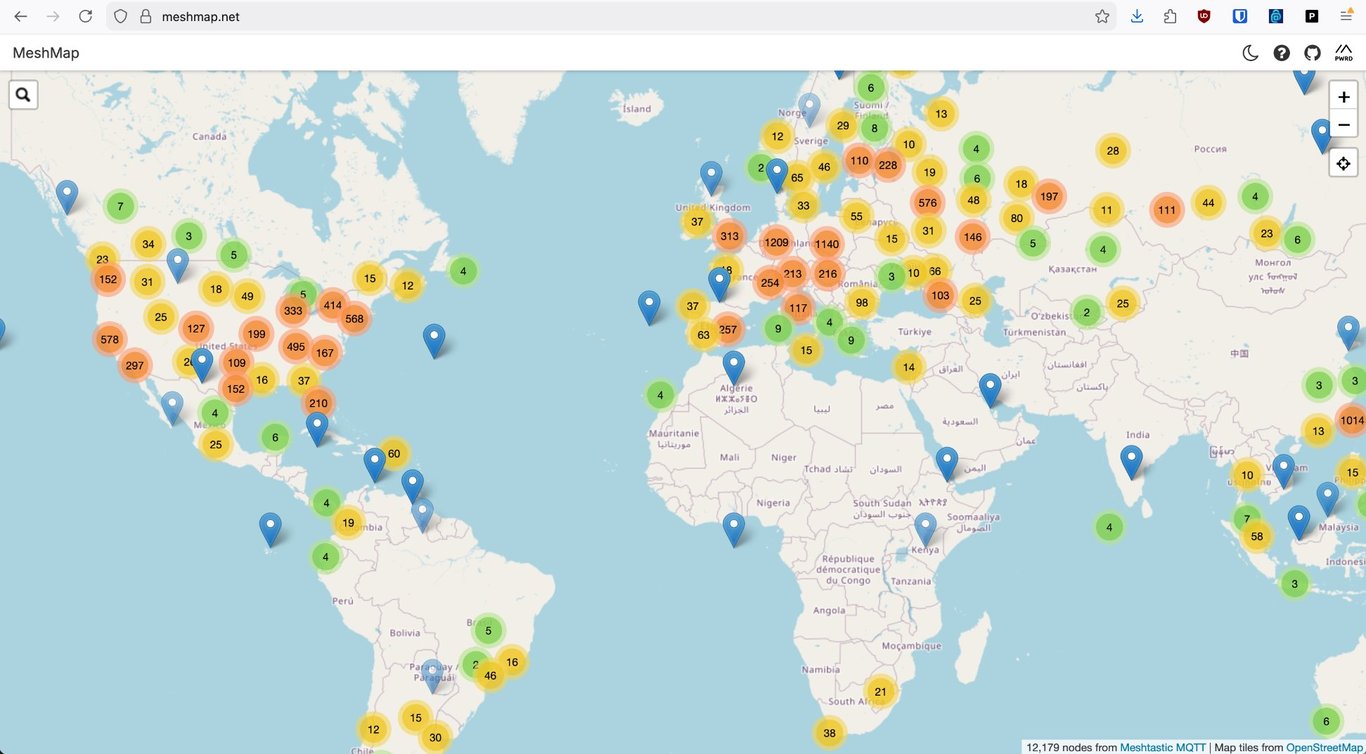The width and height of the screenshot is (1366, 754).
Task: Open the map search magnifier button
Action: [x=23, y=95]
